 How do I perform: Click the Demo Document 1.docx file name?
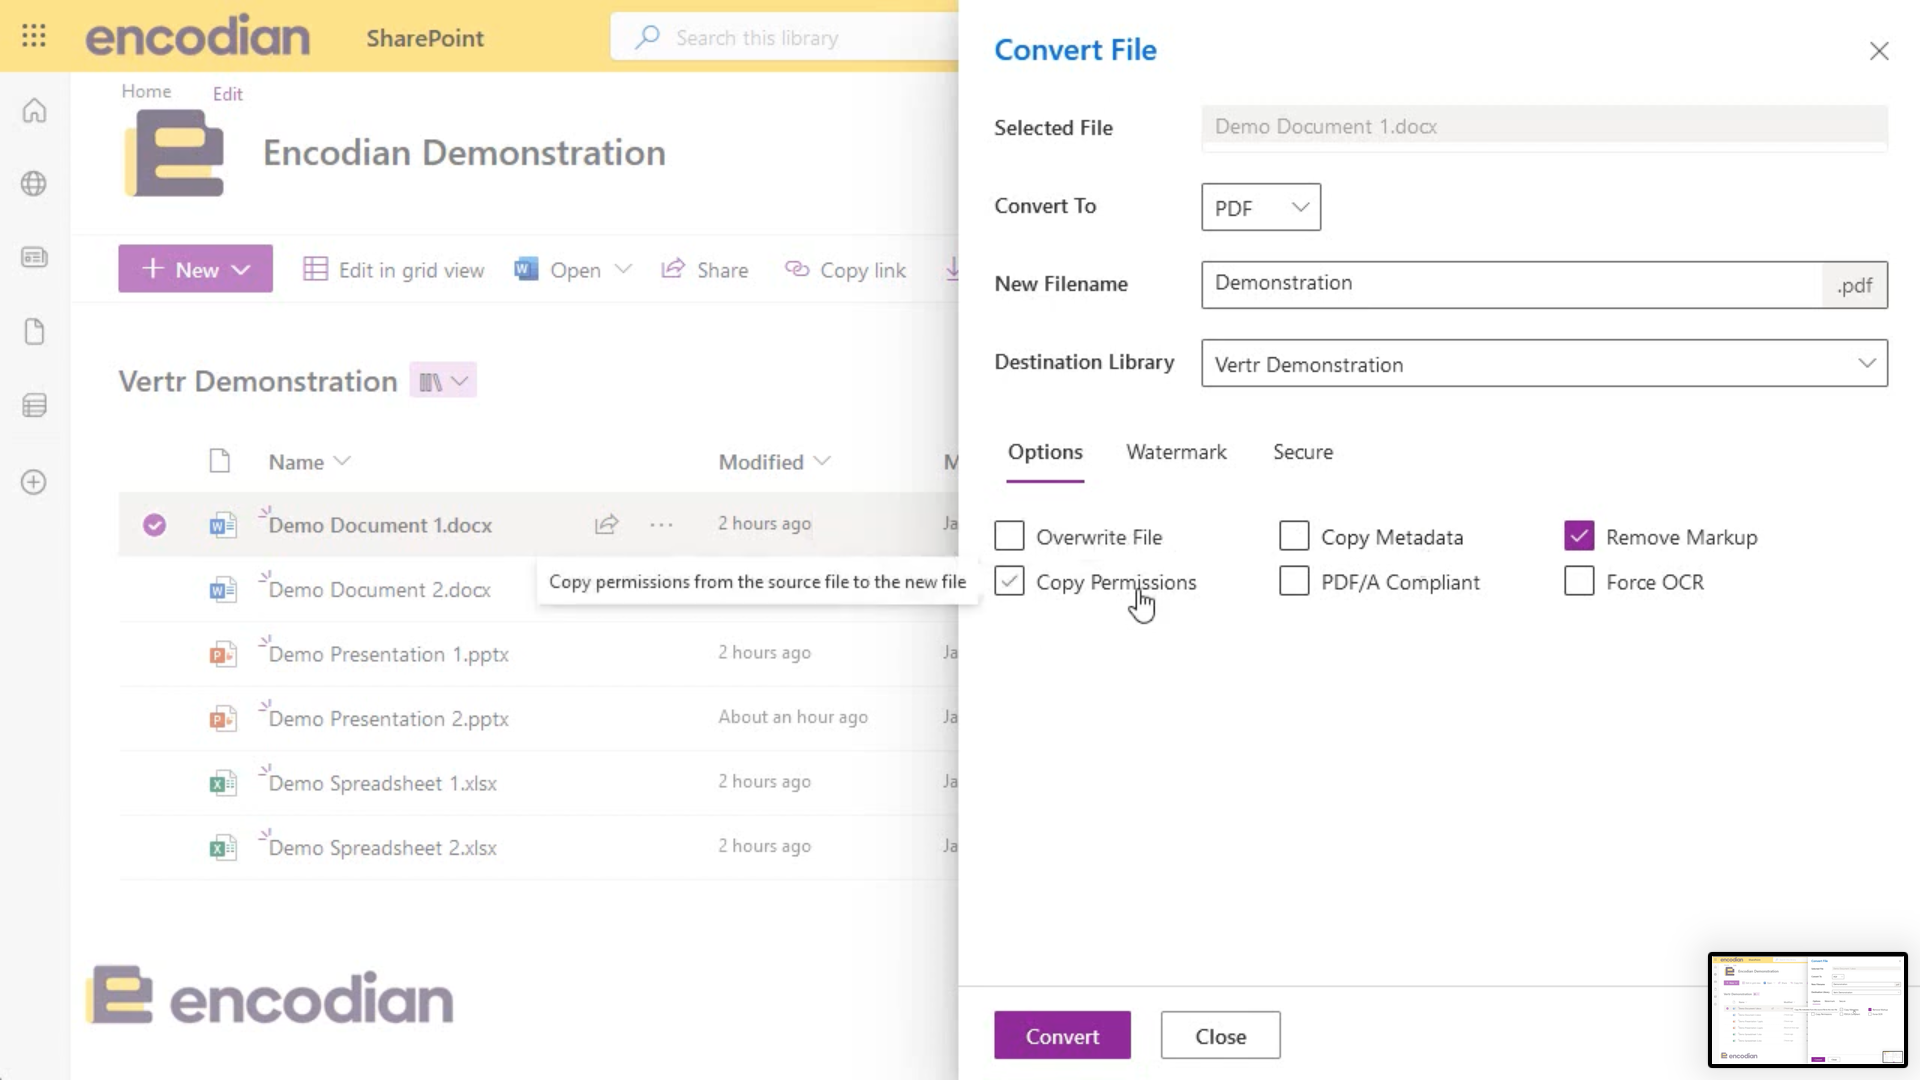coord(380,525)
